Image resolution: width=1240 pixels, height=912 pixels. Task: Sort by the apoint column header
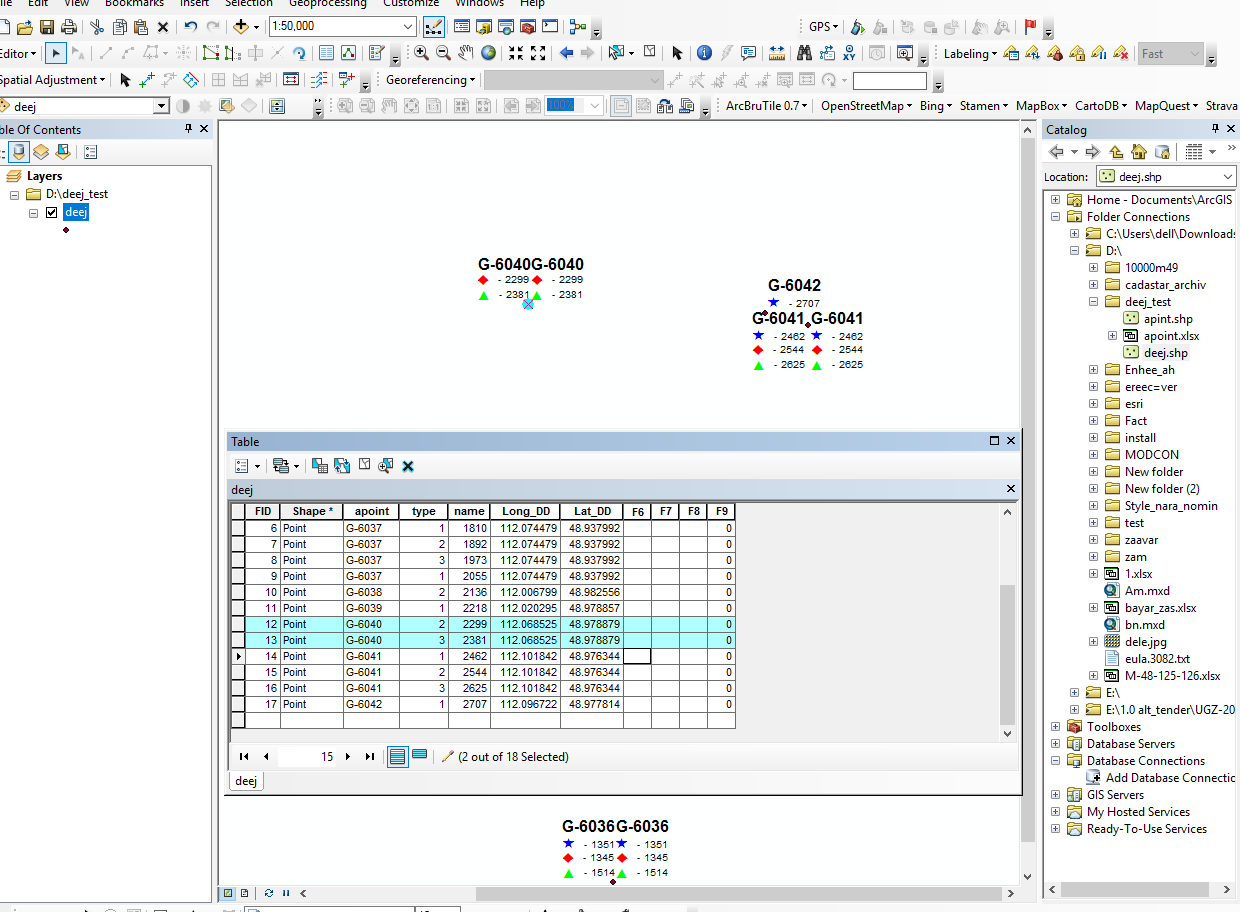pos(371,511)
